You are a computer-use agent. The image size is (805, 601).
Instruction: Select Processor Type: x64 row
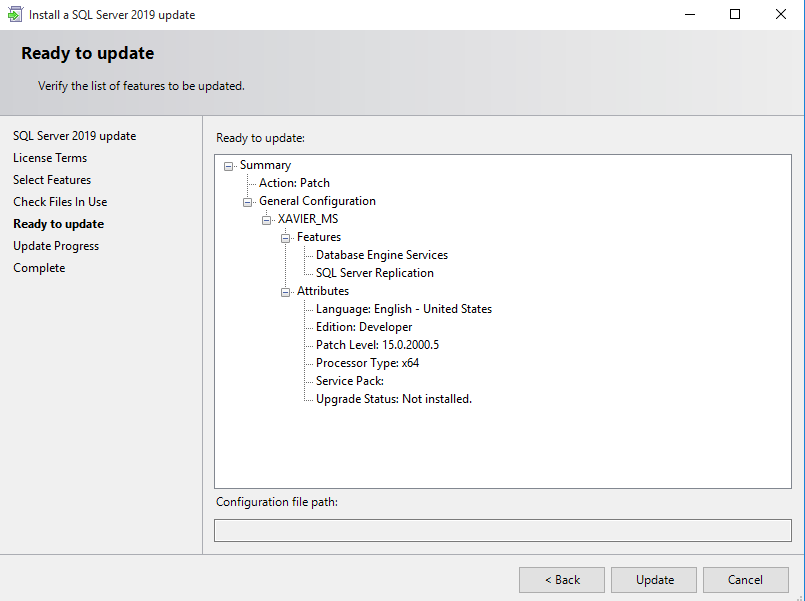368,363
